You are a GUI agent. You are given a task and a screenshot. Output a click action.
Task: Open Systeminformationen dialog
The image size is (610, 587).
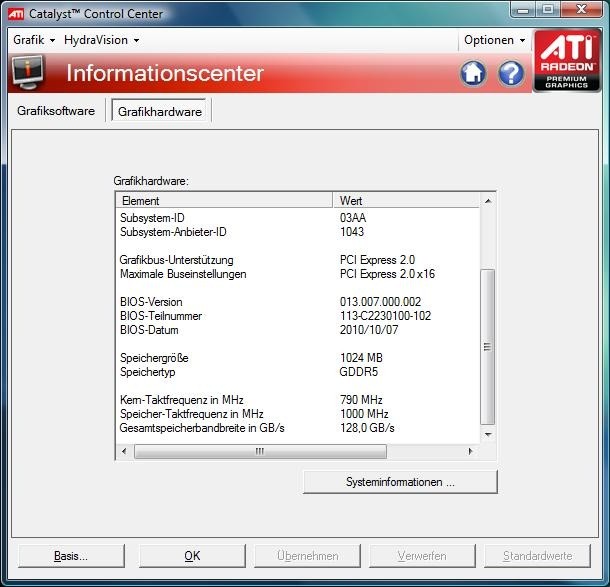tap(400, 482)
